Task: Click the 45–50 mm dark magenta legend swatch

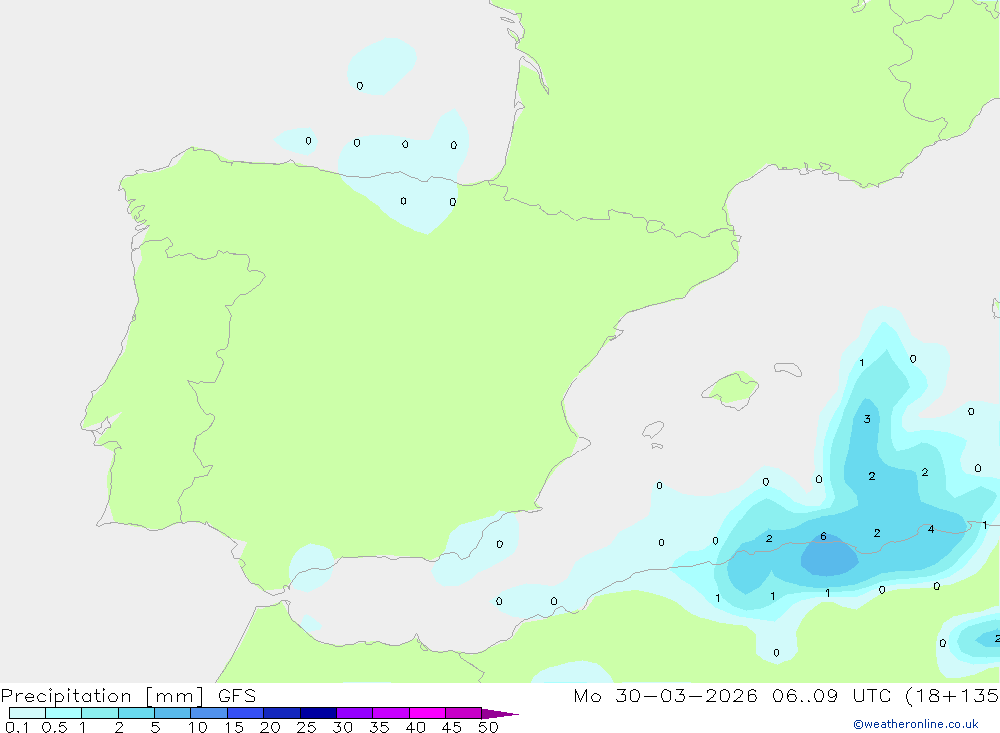Action: coord(463,713)
